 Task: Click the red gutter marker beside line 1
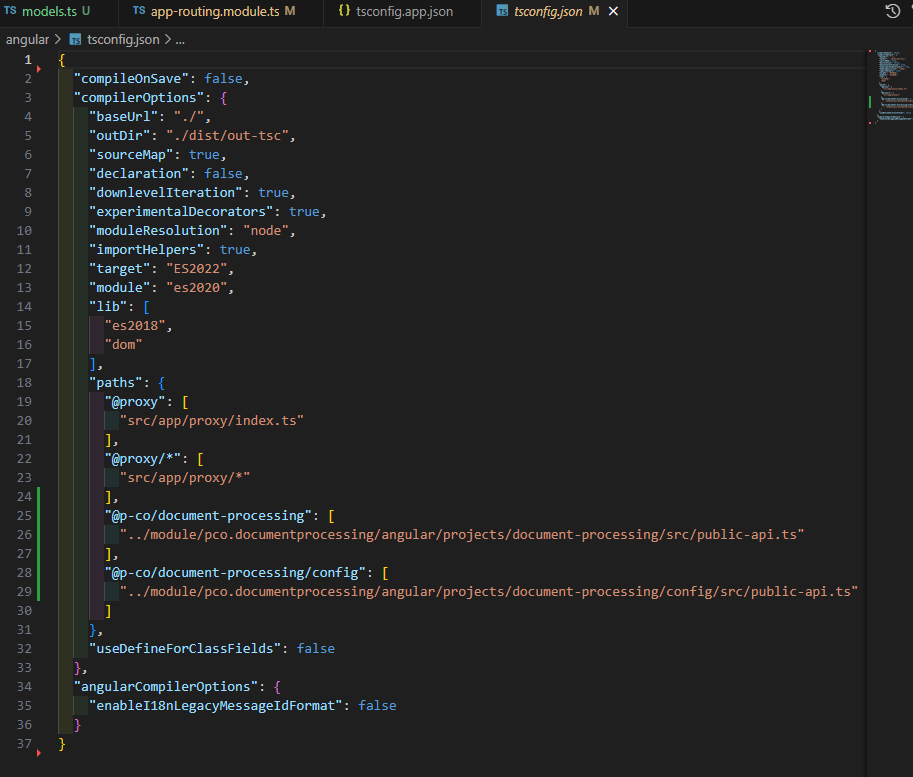pos(39,69)
